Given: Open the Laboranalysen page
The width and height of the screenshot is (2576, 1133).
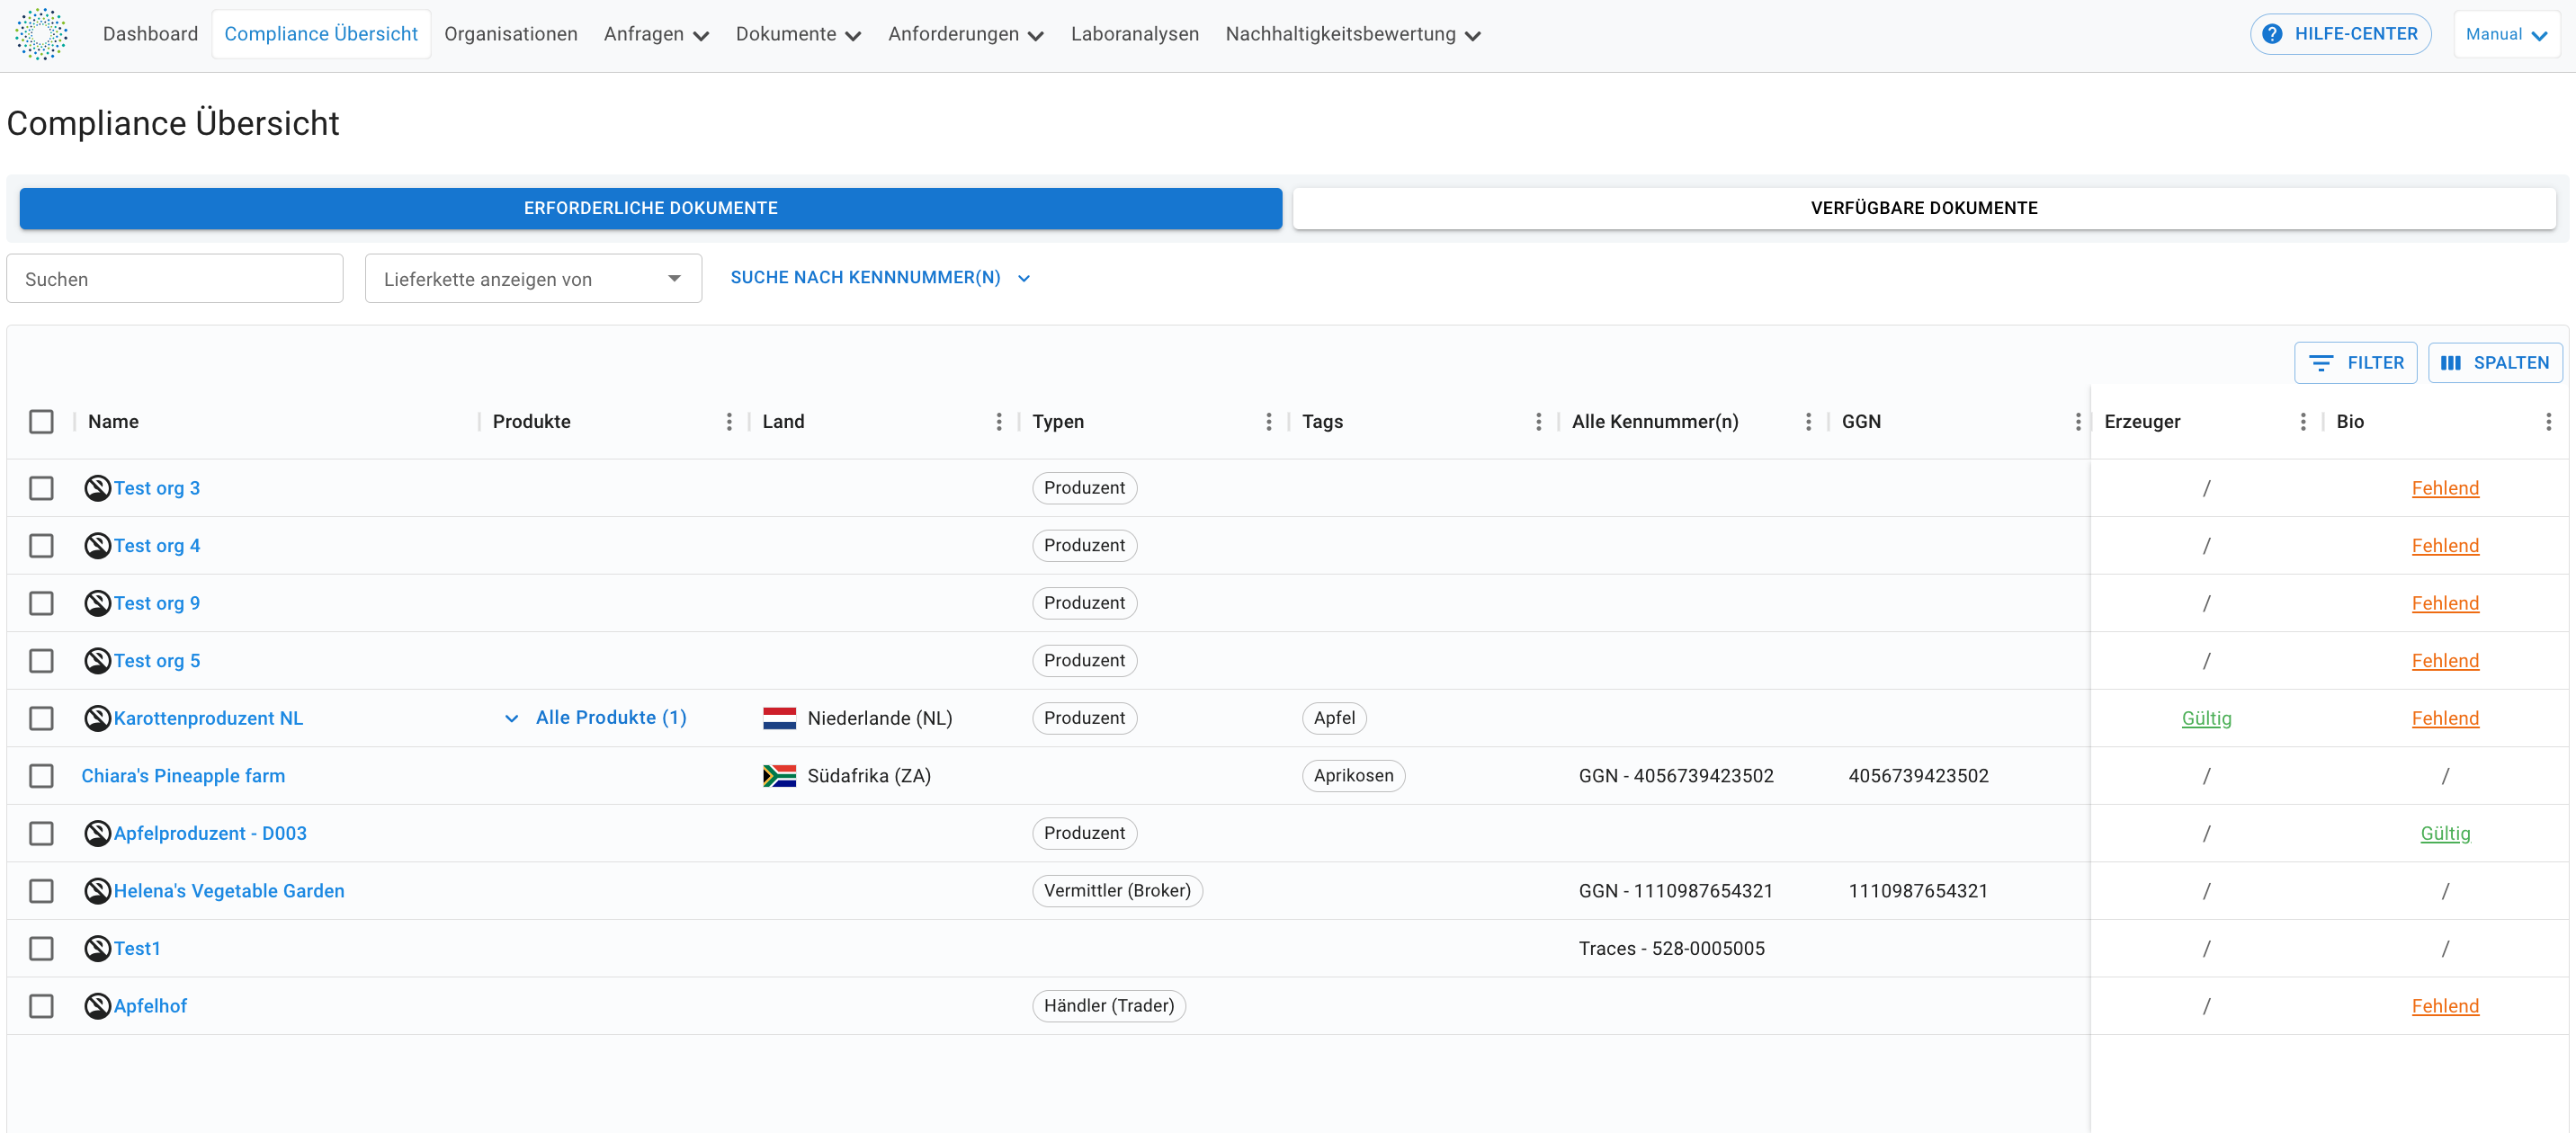Looking at the screenshot, I should (x=1134, y=34).
